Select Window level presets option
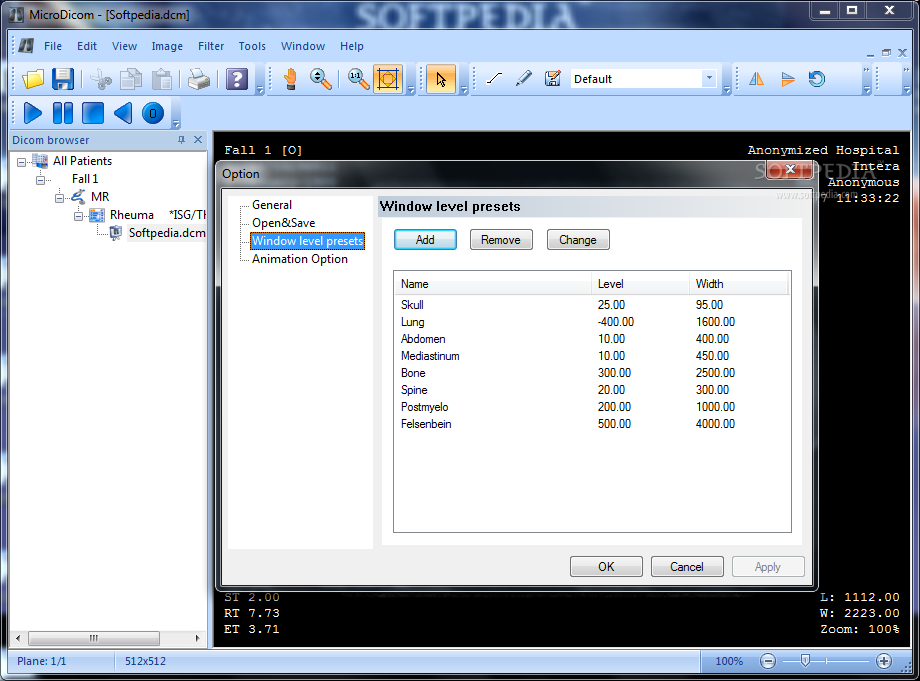The image size is (920, 681). (307, 240)
